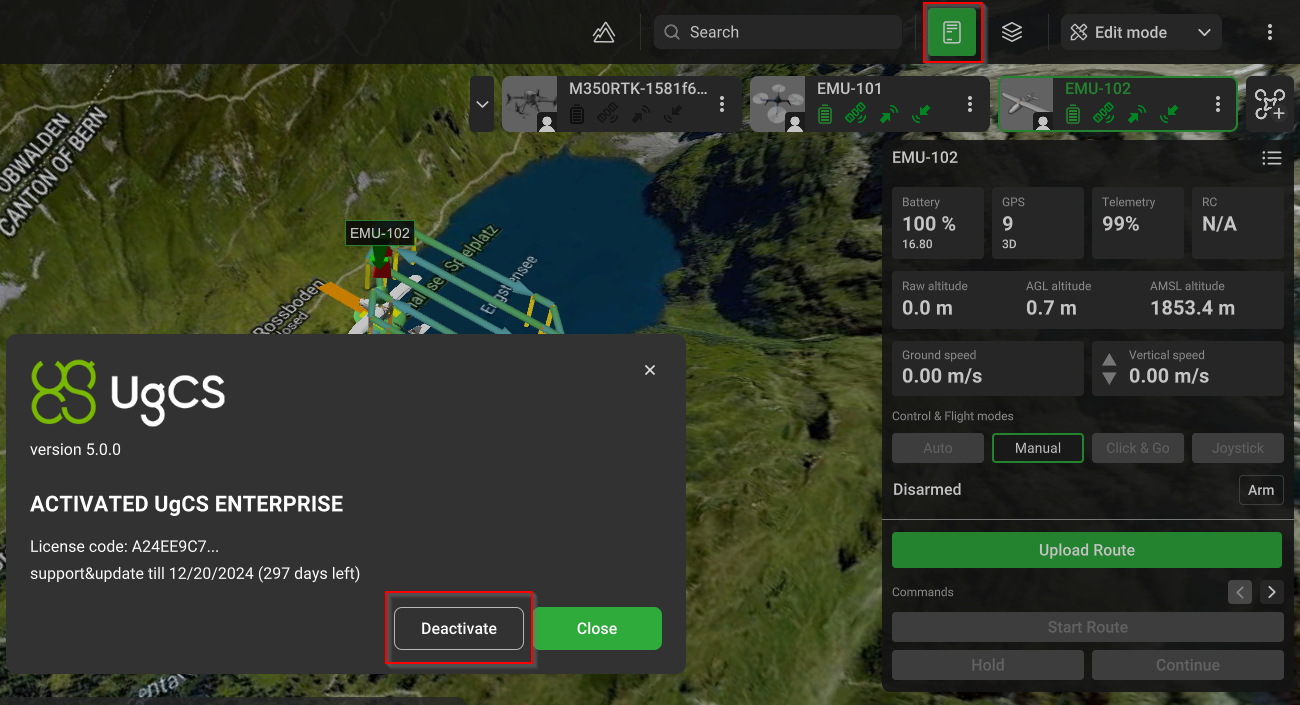
Task: Open EMU-102 panel list view icon
Action: coord(1271,158)
